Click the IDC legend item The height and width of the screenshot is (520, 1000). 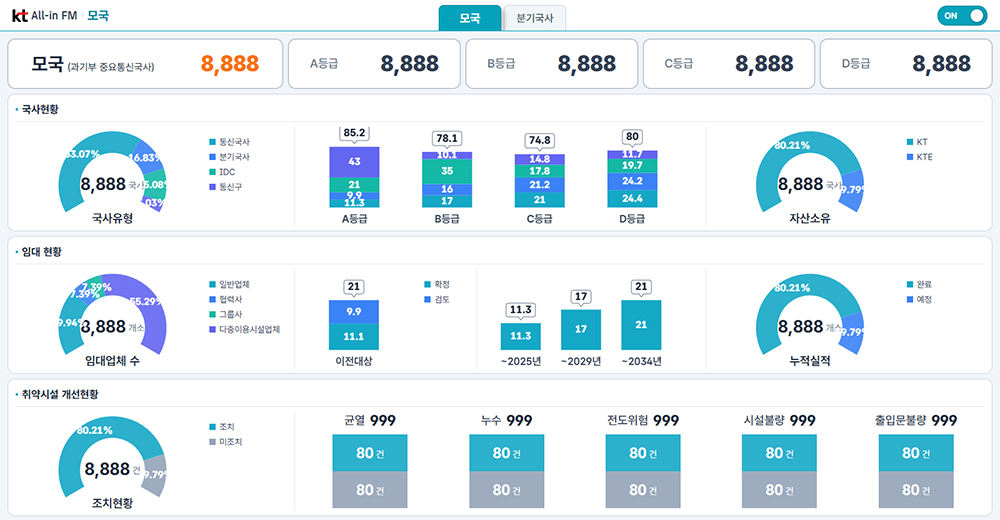227,172
